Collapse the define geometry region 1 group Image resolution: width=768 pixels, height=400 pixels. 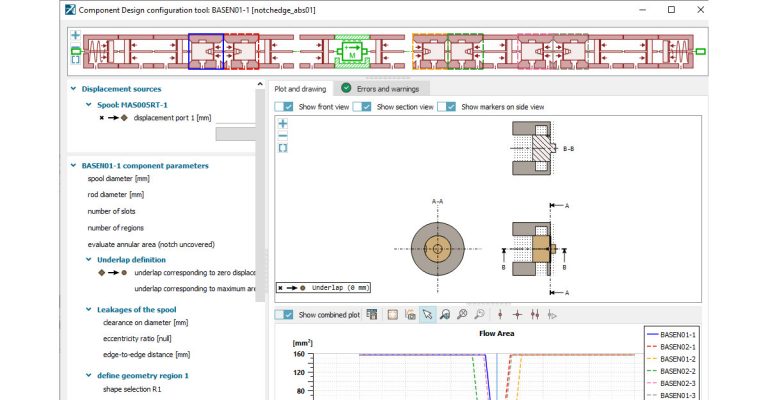[x=89, y=376]
